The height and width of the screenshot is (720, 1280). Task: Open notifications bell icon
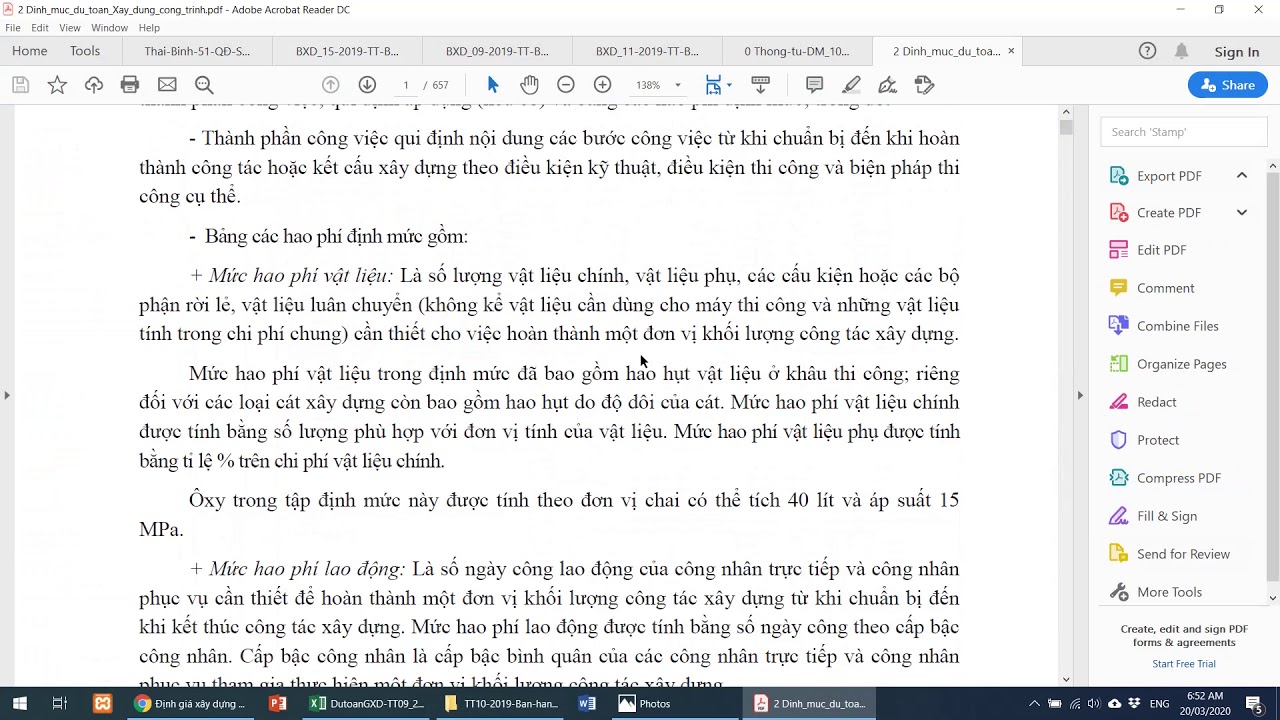click(x=1182, y=51)
